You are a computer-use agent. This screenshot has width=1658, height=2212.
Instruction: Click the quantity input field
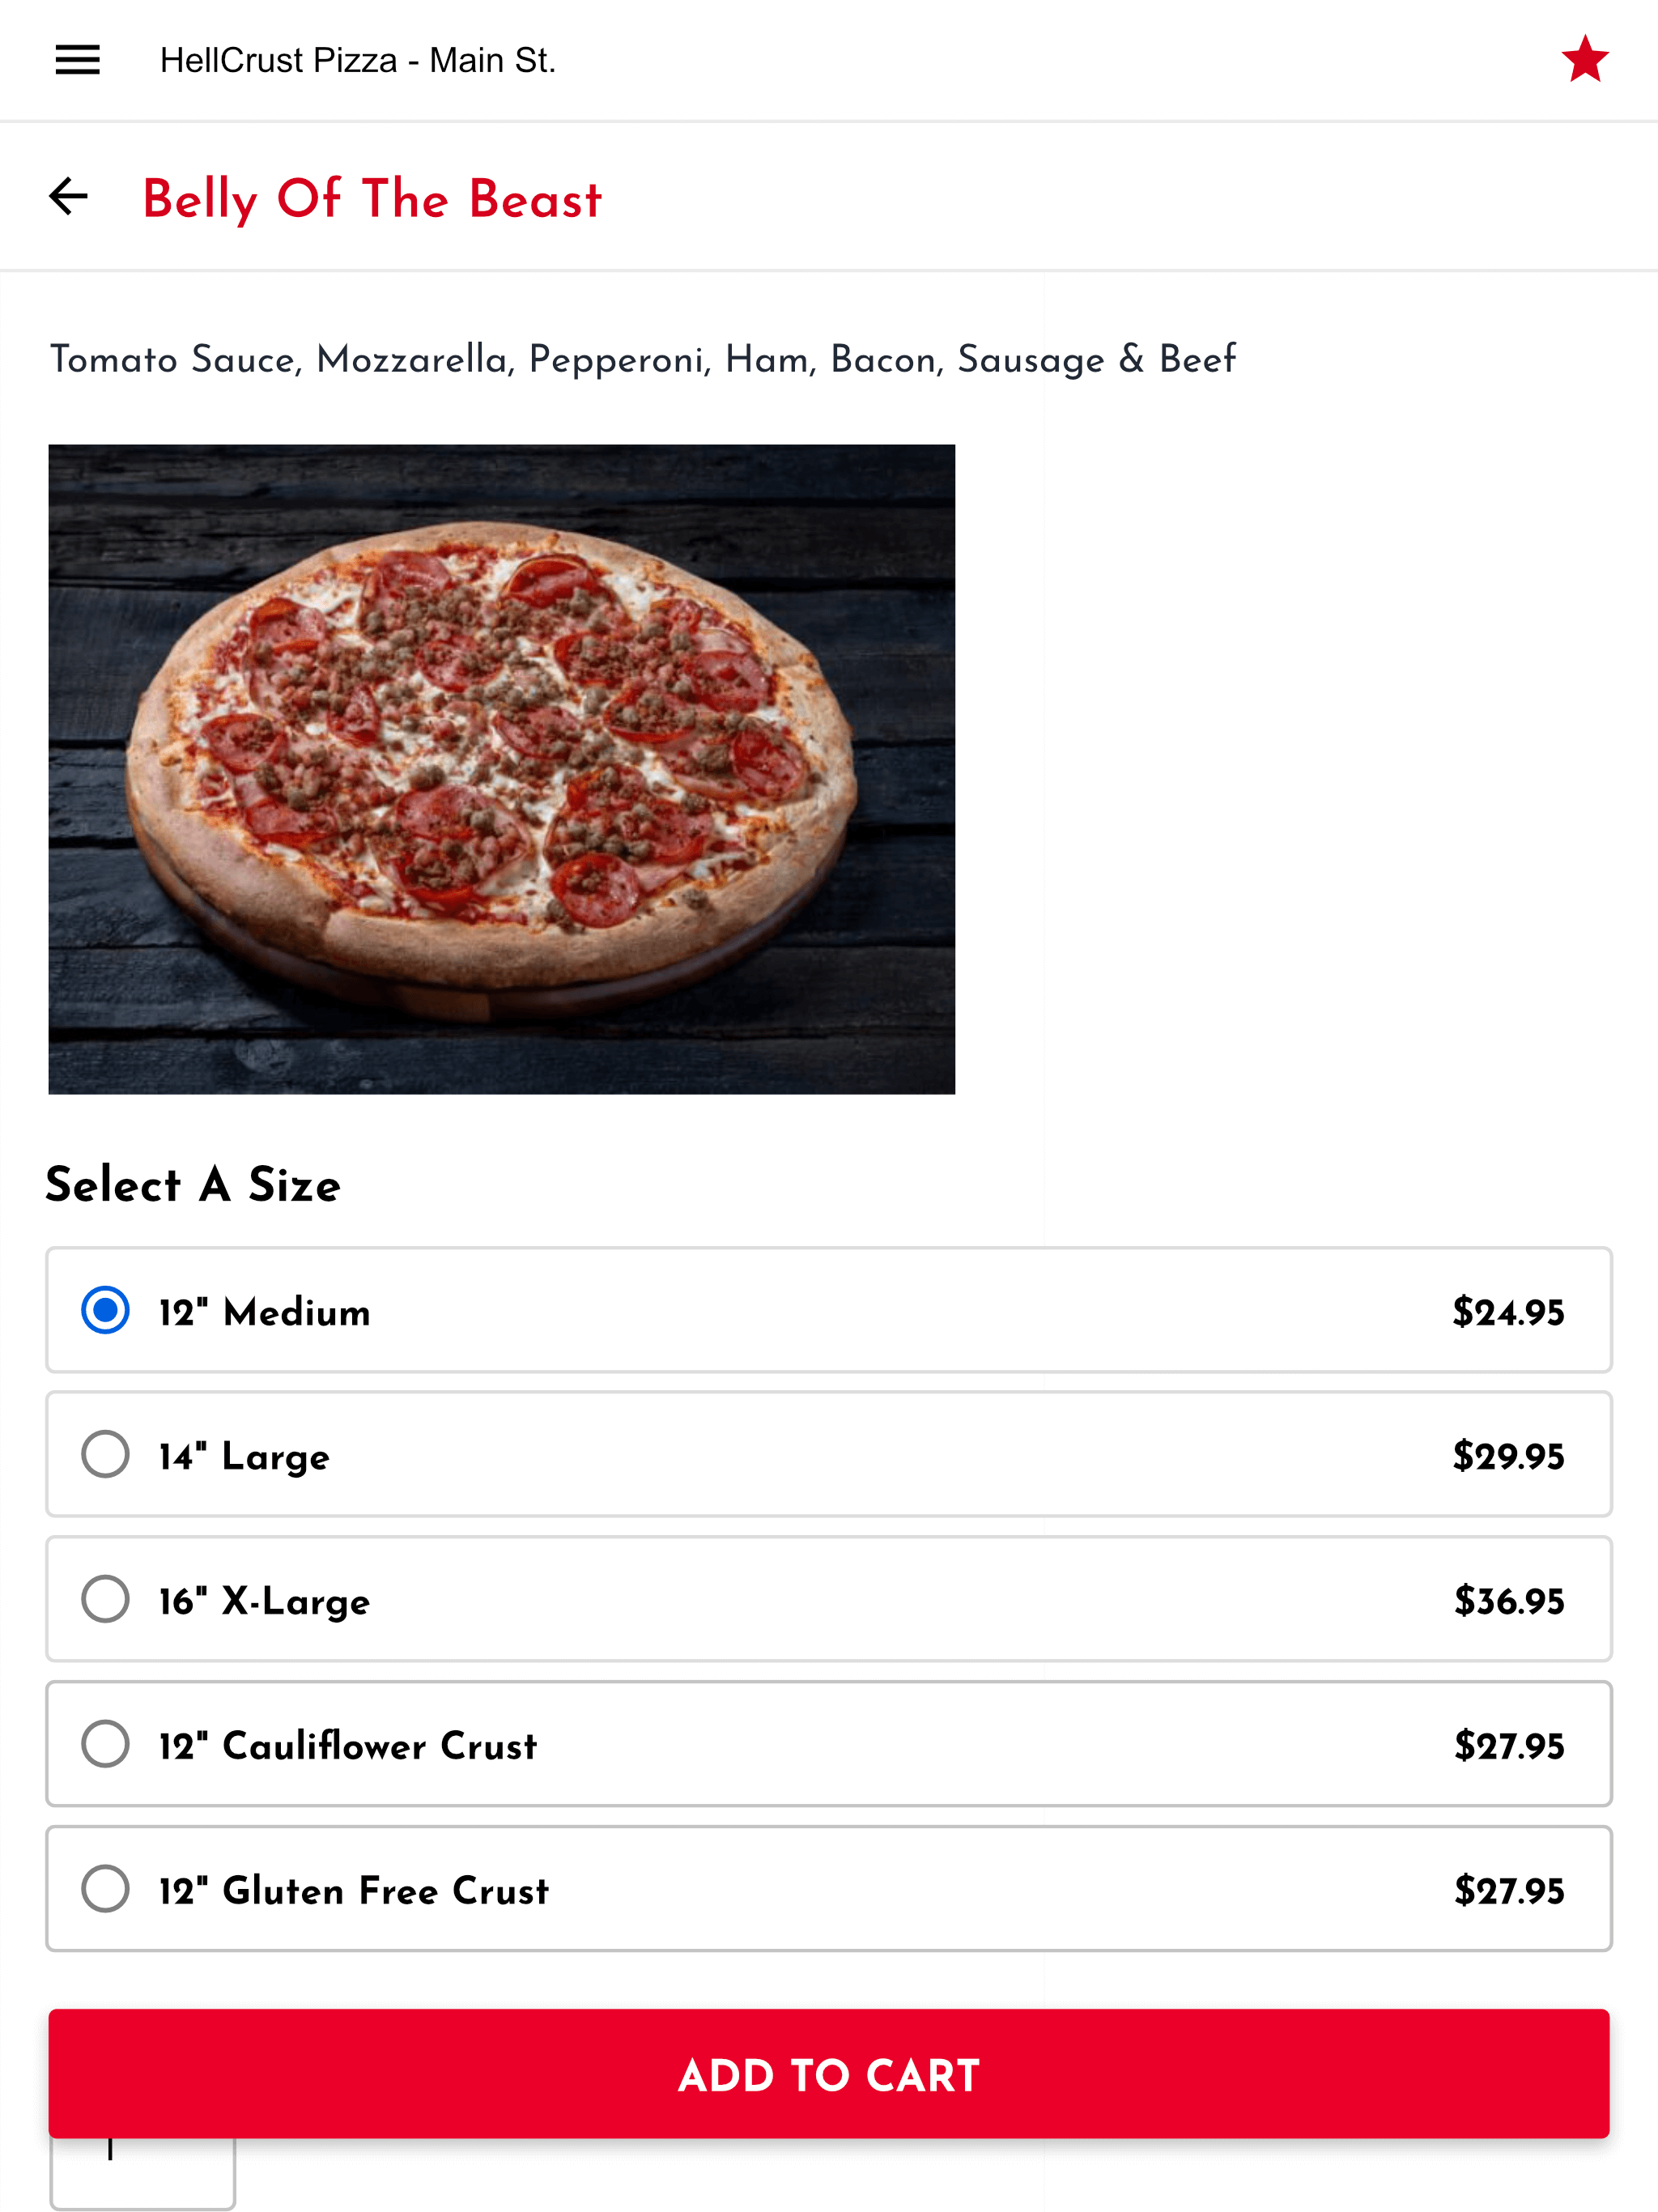pyautogui.click(x=143, y=2172)
